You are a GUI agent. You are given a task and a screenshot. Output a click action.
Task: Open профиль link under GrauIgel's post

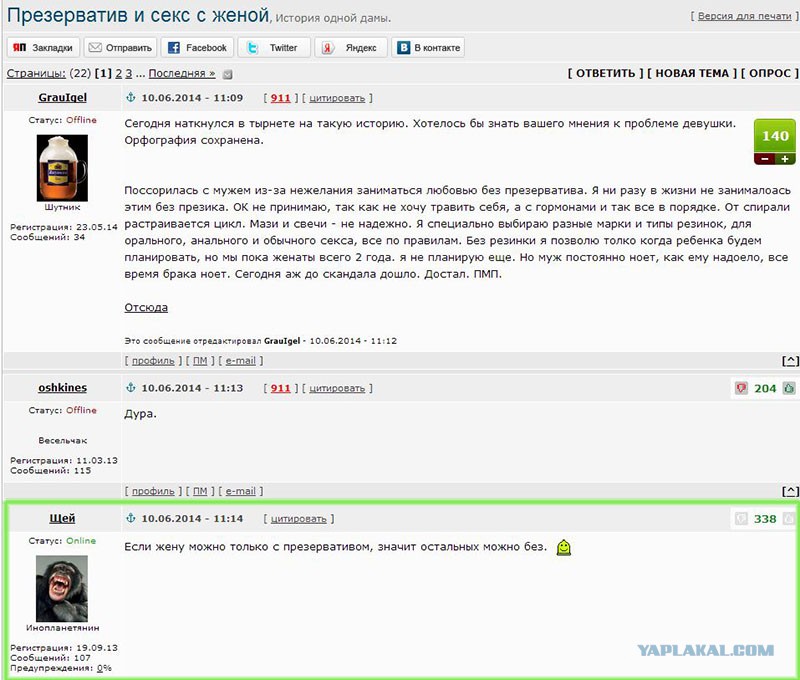153,361
